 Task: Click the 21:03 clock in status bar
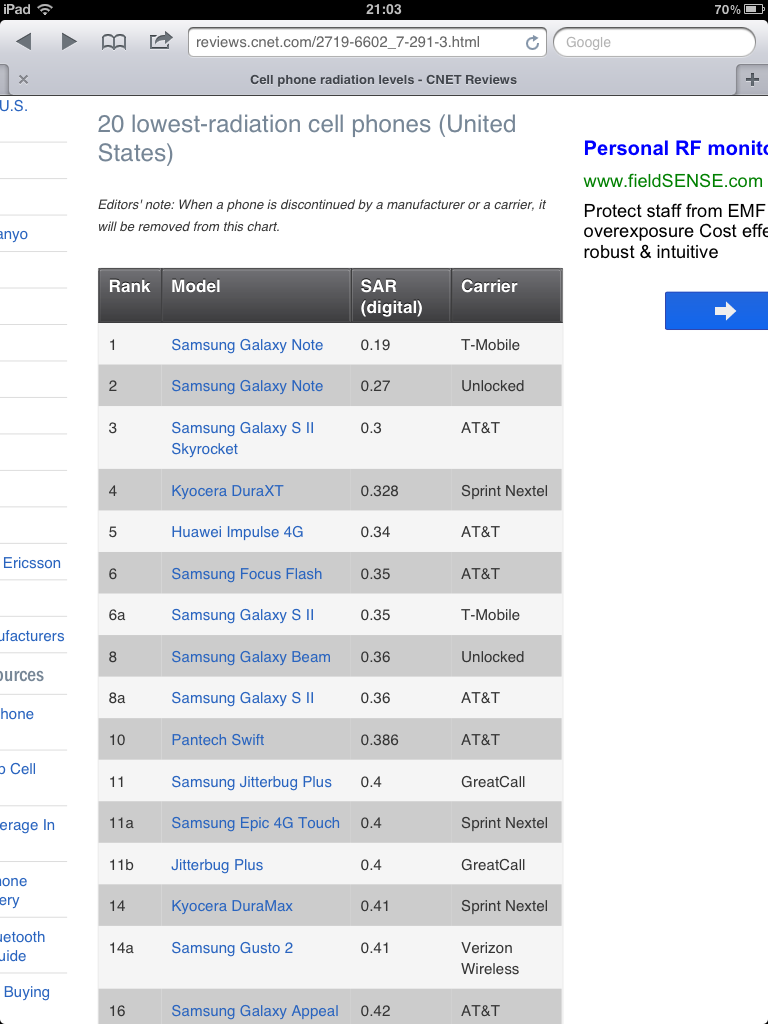[x=384, y=9]
